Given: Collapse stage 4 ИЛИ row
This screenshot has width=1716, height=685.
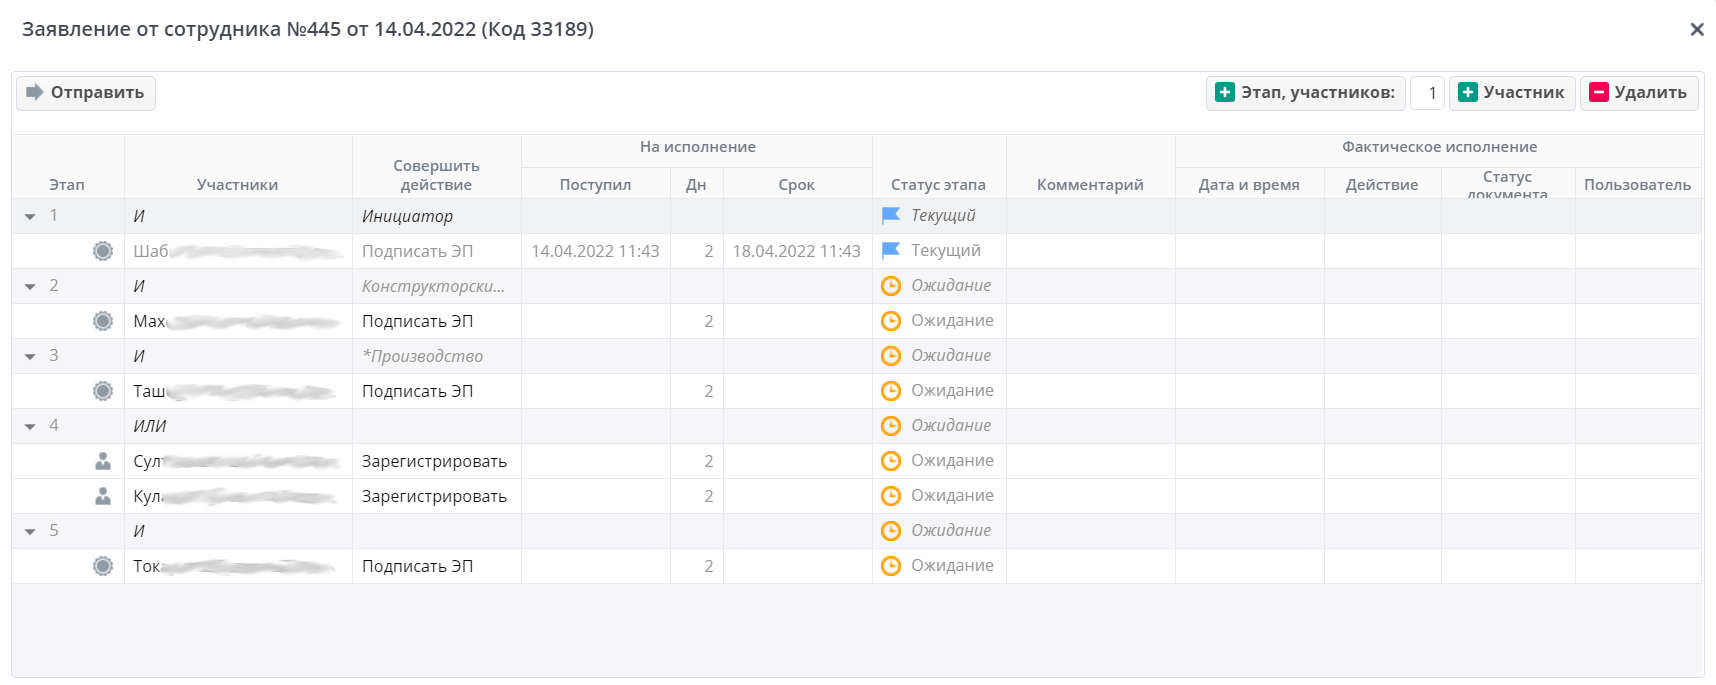Looking at the screenshot, I should click(30, 427).
